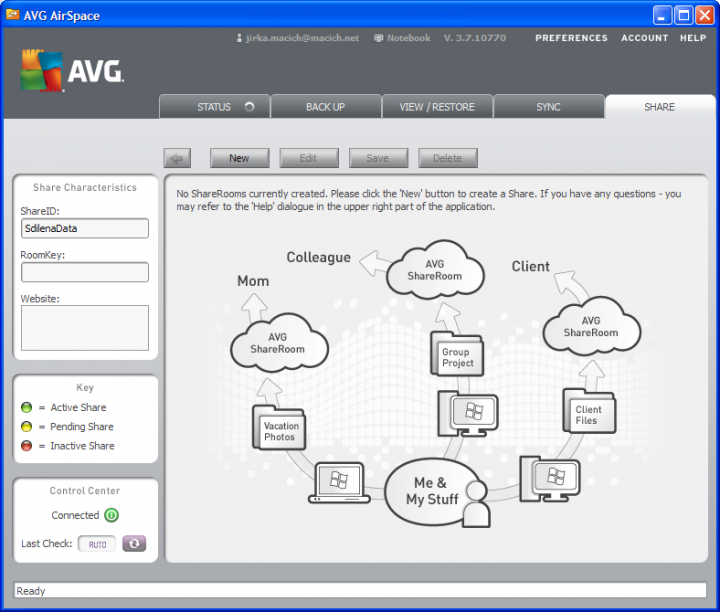Viewport: 720px width, 612px height.
Task: Click the Delete button
Action: pyautogui.click(x=448, y=158)
